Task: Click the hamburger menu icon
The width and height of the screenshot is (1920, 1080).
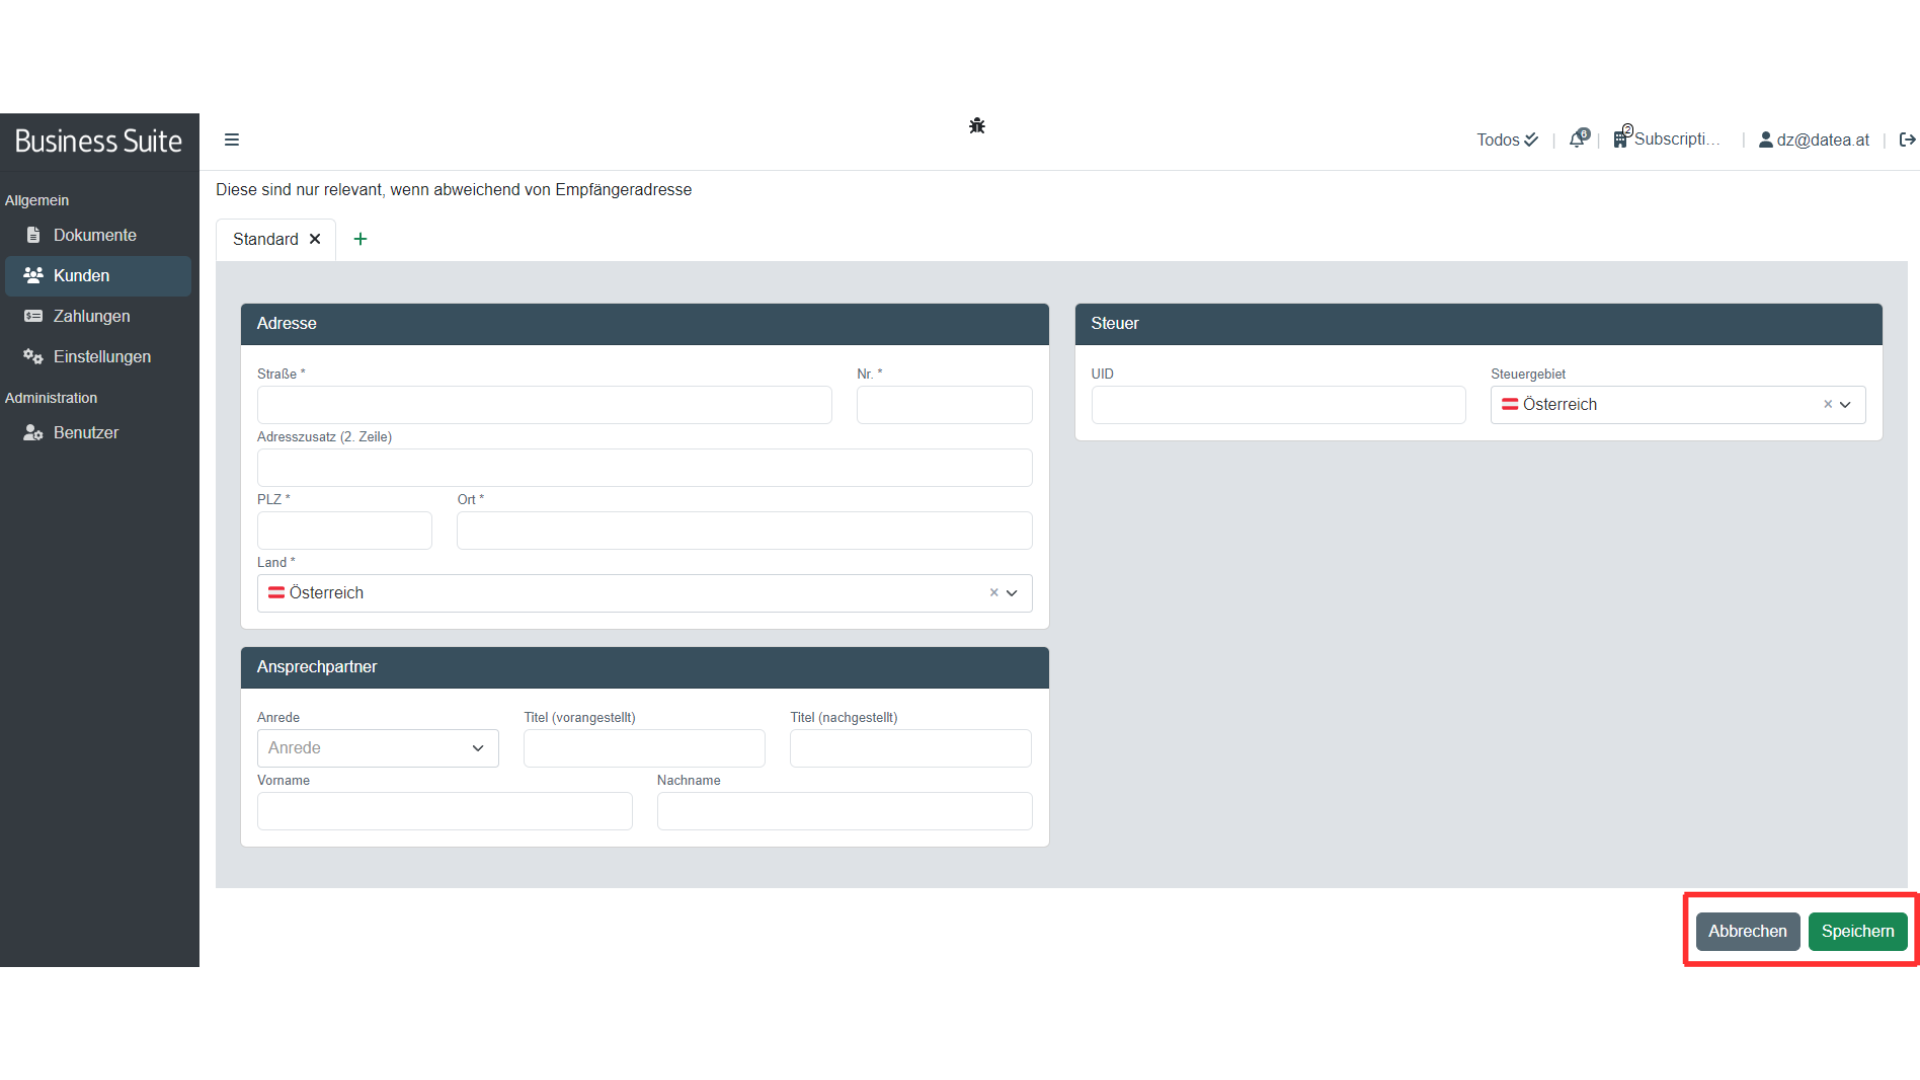Action: [232, 140]
